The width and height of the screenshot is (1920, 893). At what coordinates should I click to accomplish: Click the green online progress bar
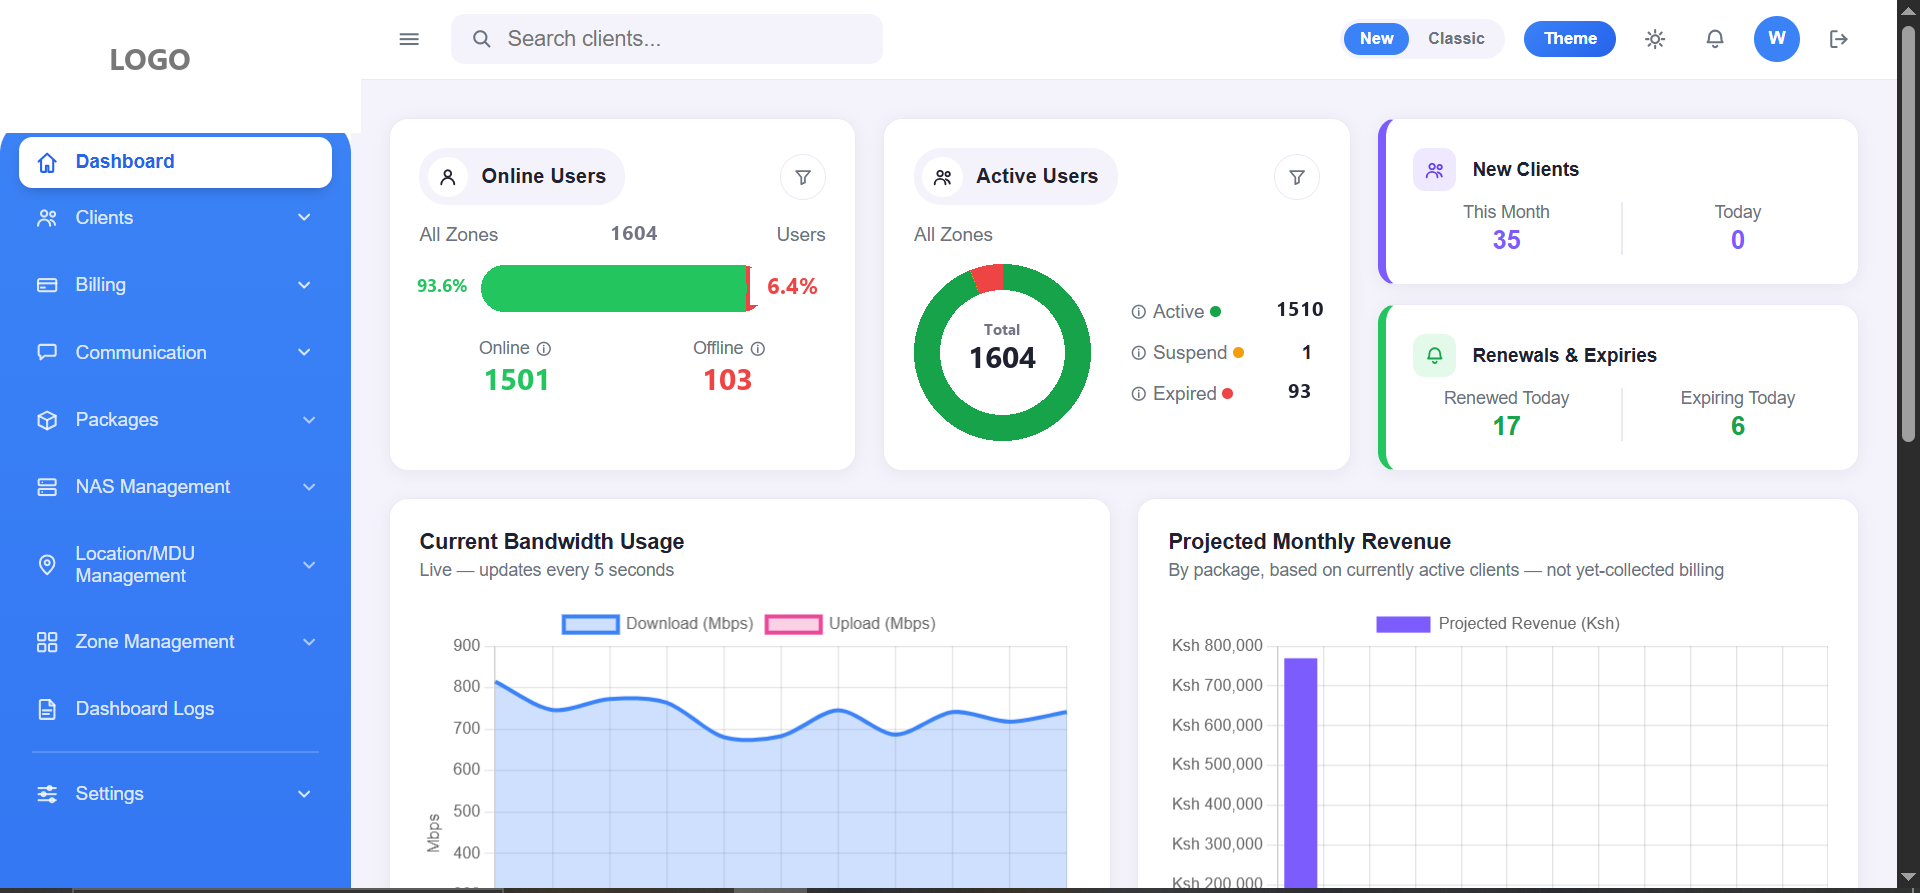click(x=614, y=288)
